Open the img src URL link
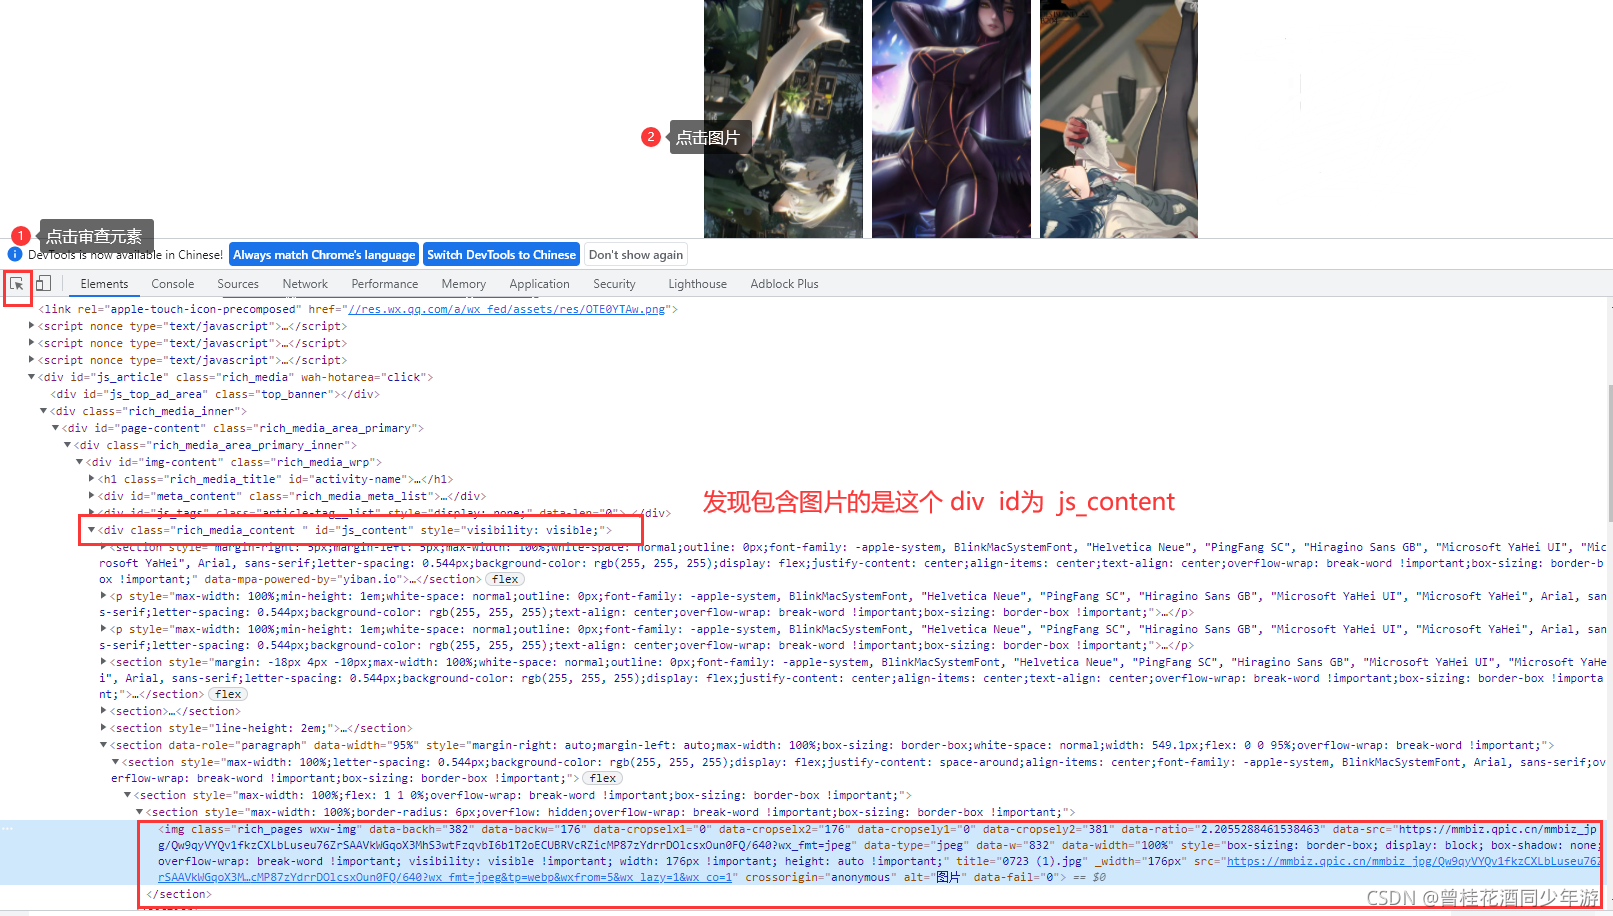 click(1412, 861)
